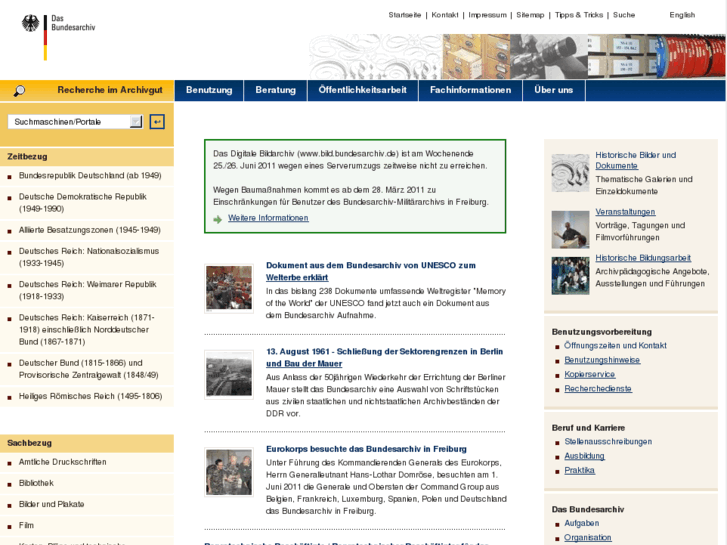Open the Benutzung menu
The width and height of the screenshot is (727, 545).
coord(209,90)
